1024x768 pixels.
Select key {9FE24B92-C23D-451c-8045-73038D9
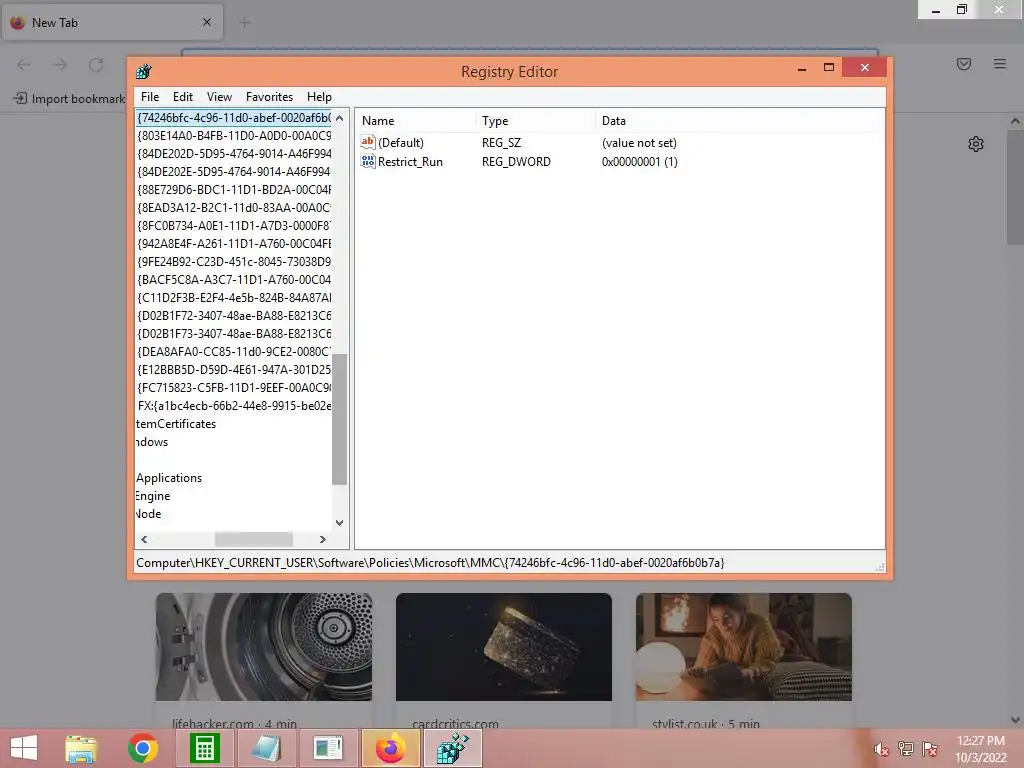coord(234,261)
